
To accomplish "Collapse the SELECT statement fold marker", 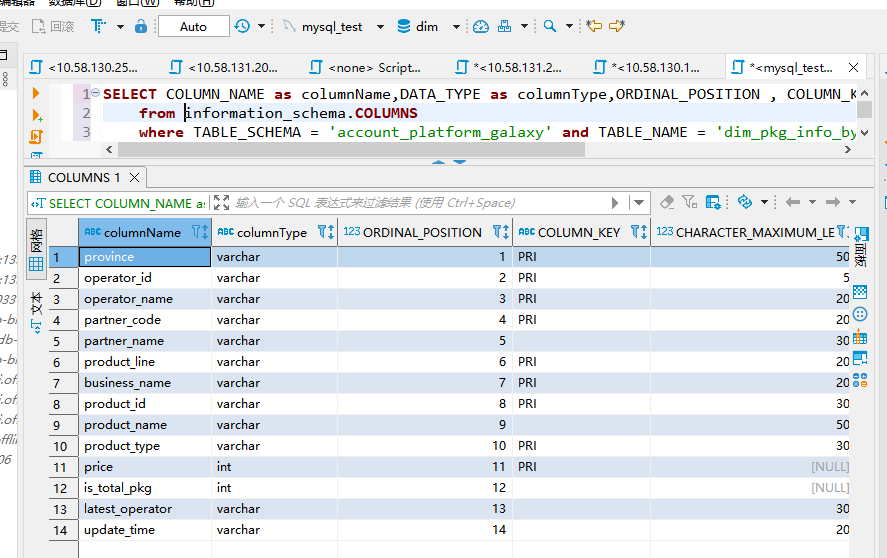I will coord(96,92).
